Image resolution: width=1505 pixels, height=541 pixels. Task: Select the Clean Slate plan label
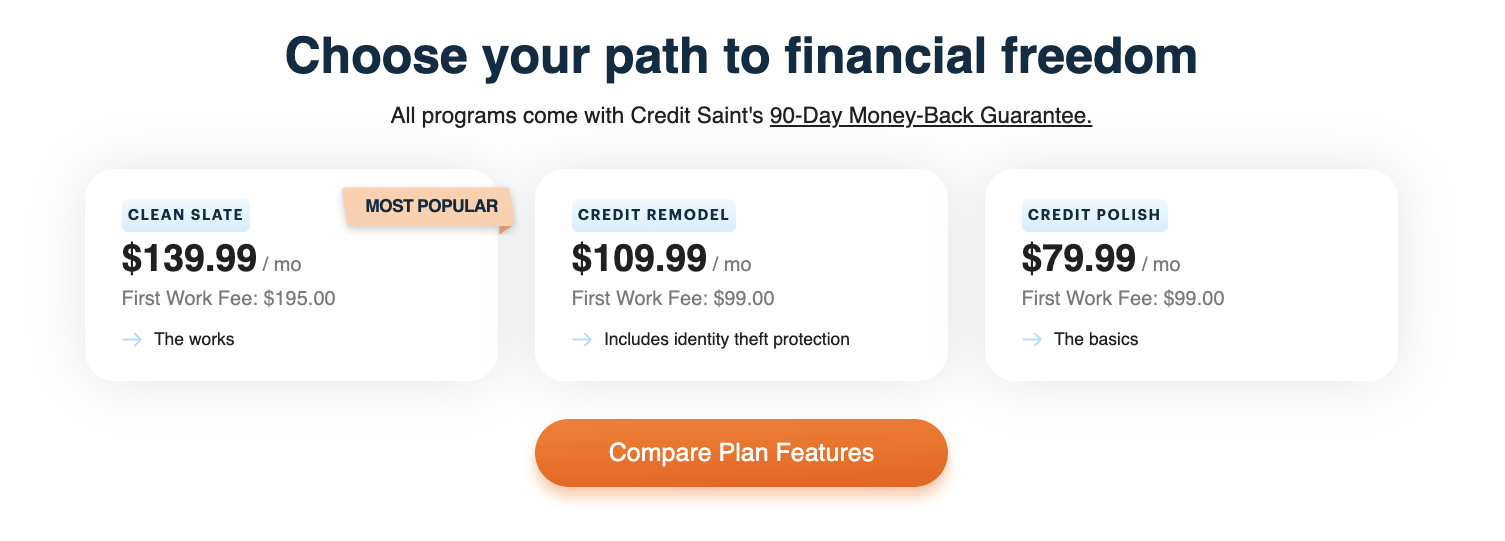185,215
